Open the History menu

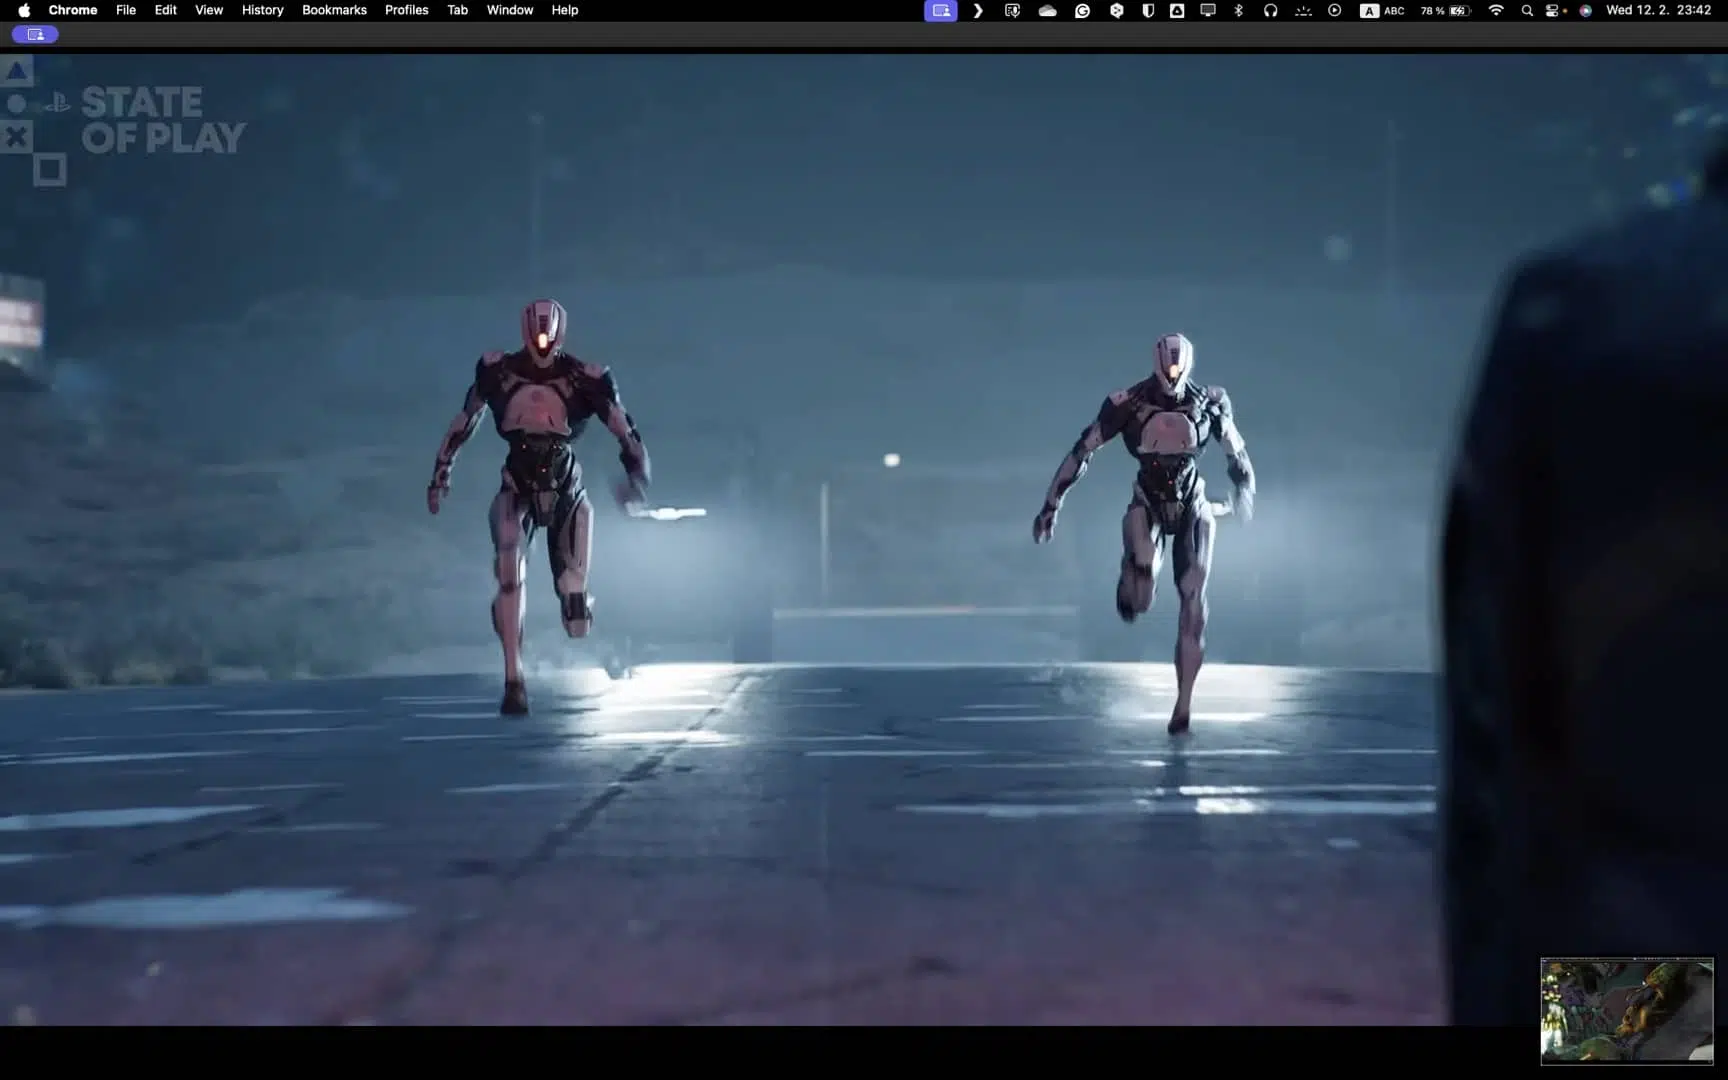263,10
